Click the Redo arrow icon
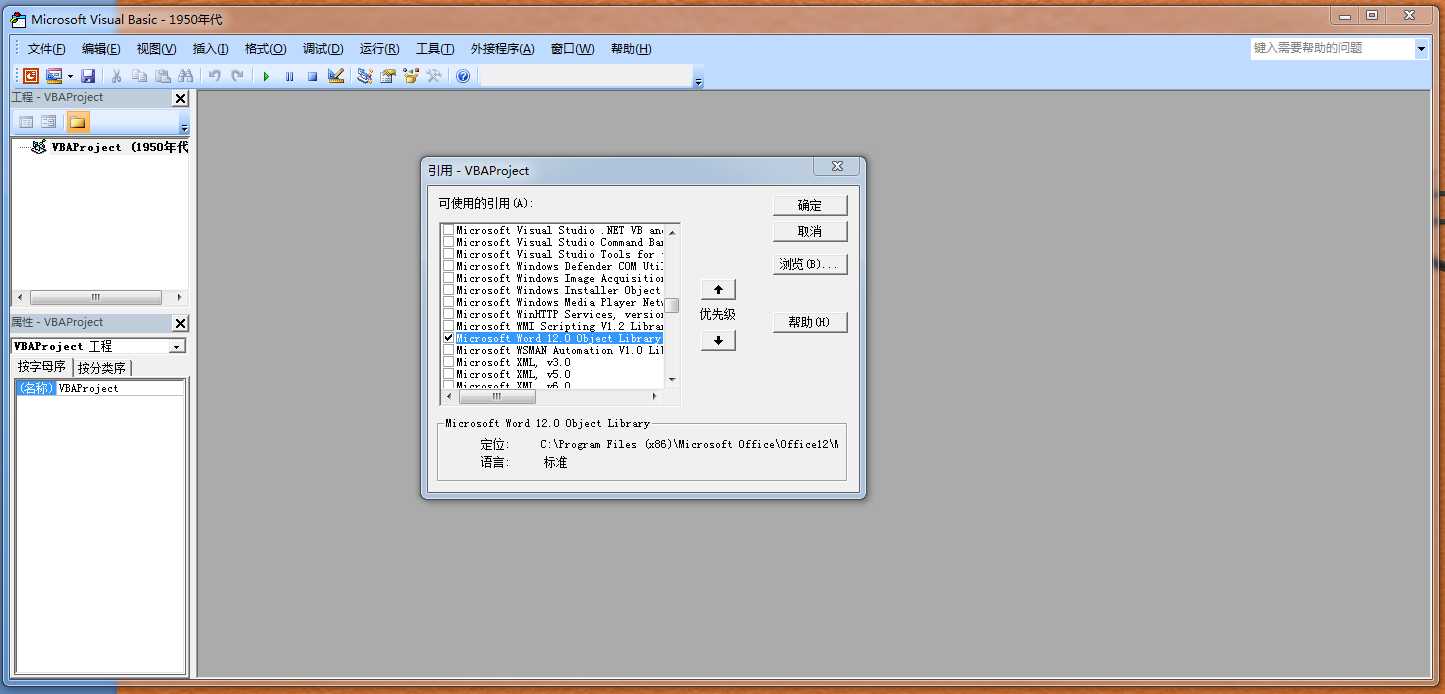Viewport: 1445px width, 694px height. pyautogui.click(x=237, y=76)
